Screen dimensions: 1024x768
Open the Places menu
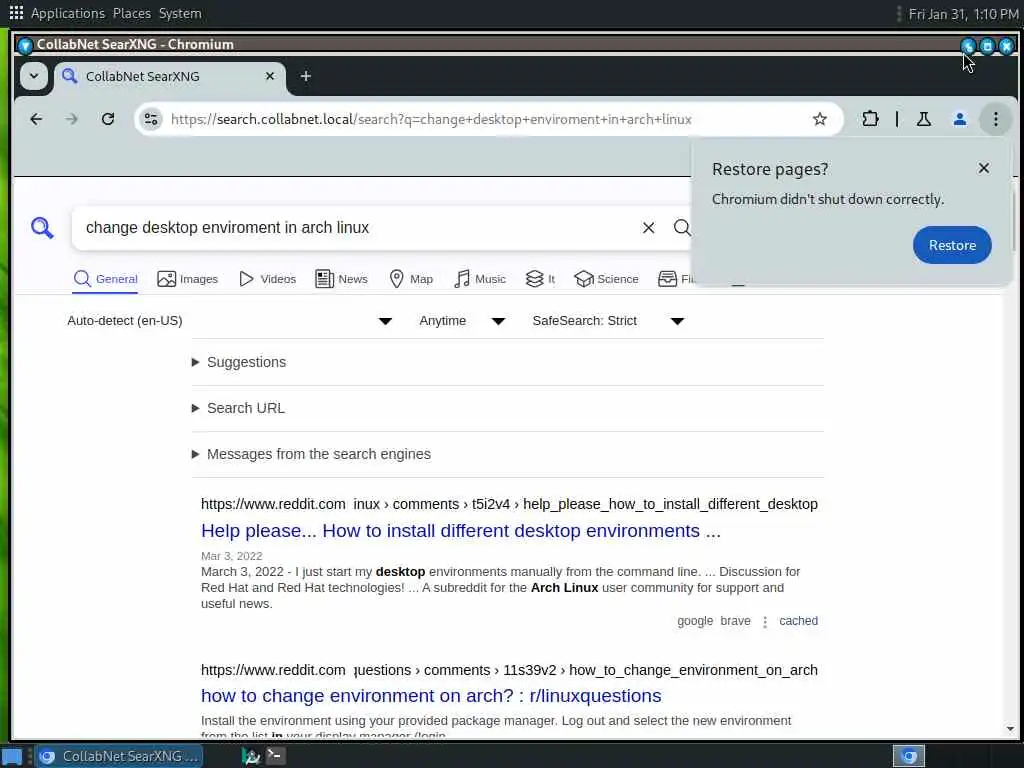(131, 13)
